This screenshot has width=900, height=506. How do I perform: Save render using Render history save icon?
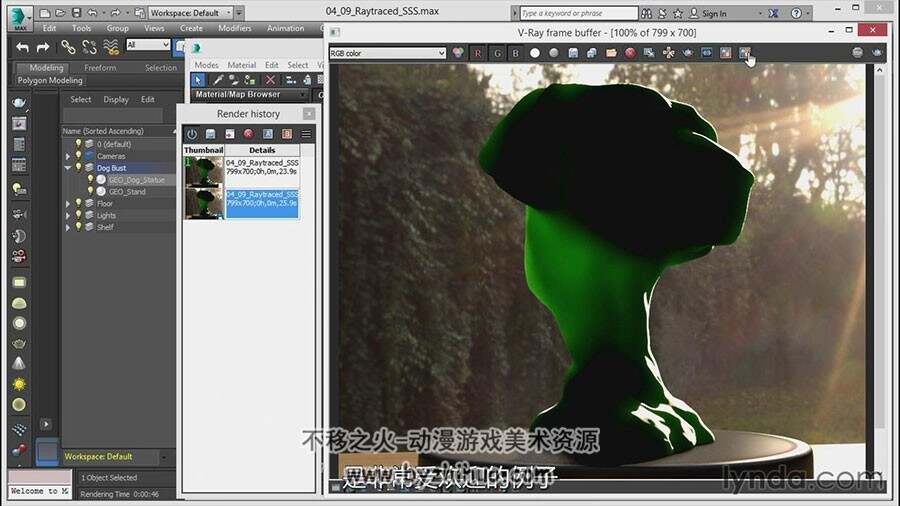click(x=211, y=134)
